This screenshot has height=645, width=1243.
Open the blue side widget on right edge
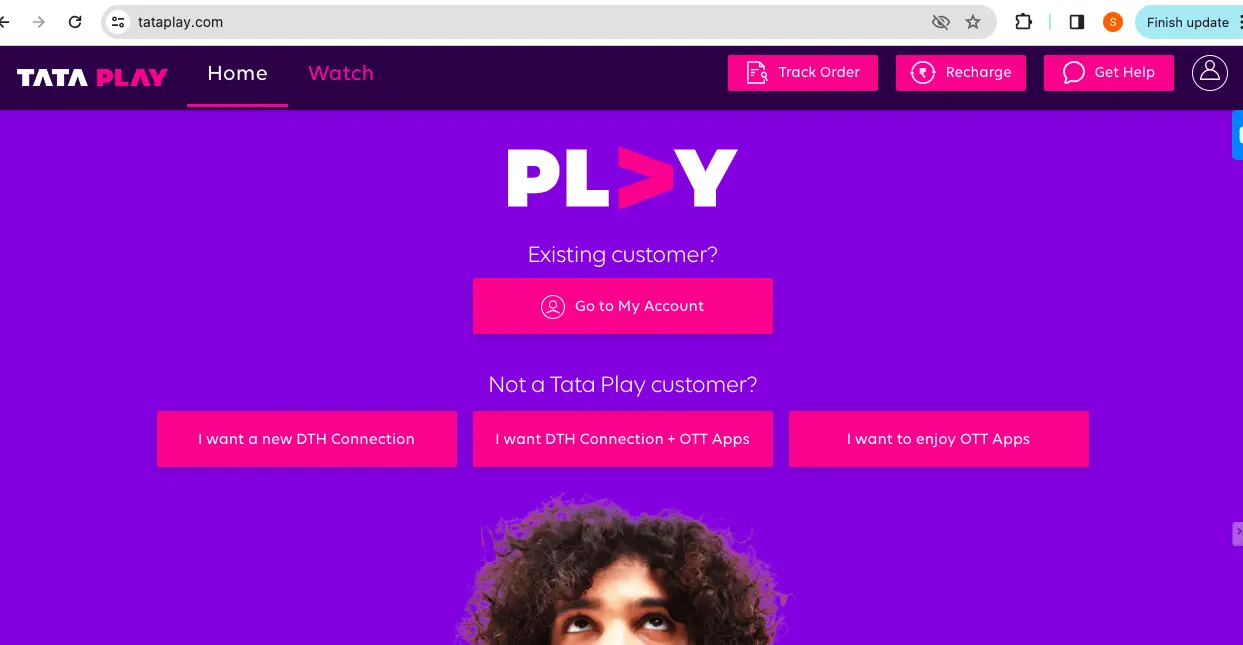pos(1237,135)
